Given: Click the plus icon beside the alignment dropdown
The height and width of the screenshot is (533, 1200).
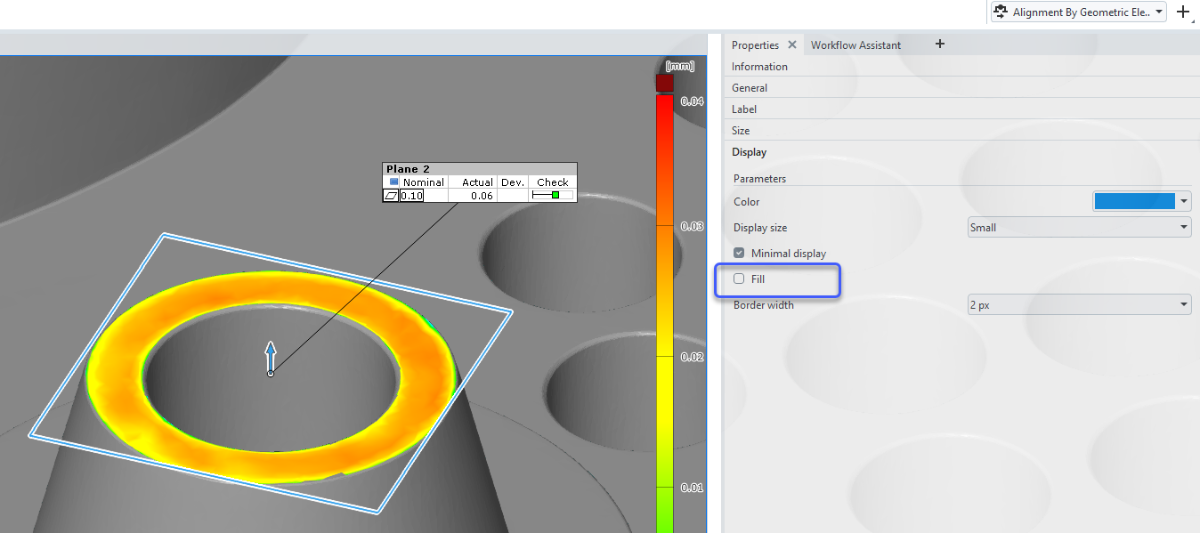Looking at the screenshot, I should (1184, 12).
